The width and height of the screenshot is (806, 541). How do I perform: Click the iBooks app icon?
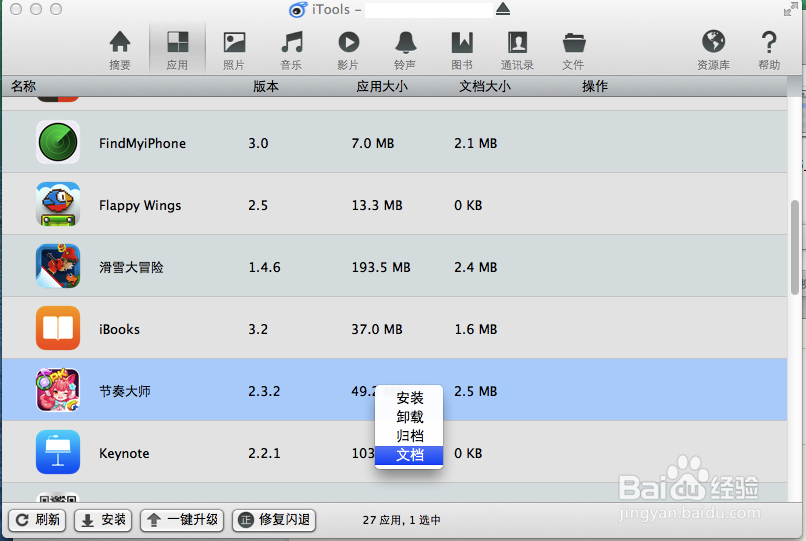[58, 328]
